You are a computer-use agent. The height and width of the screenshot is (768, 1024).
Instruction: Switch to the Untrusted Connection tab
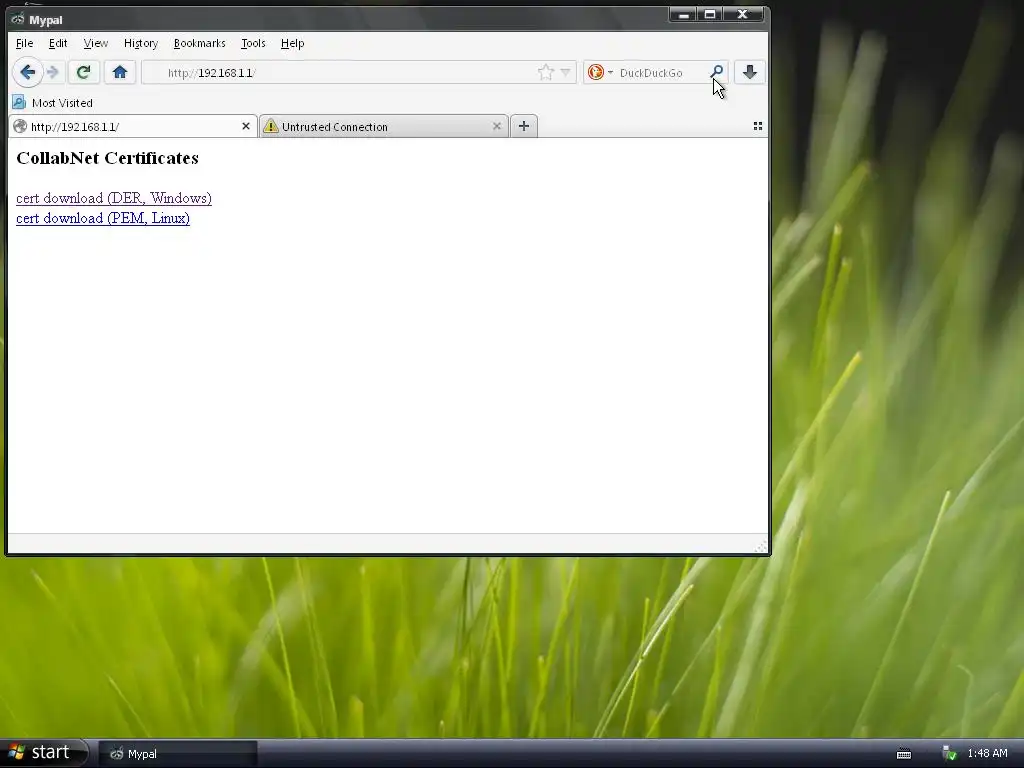[383, 127]
